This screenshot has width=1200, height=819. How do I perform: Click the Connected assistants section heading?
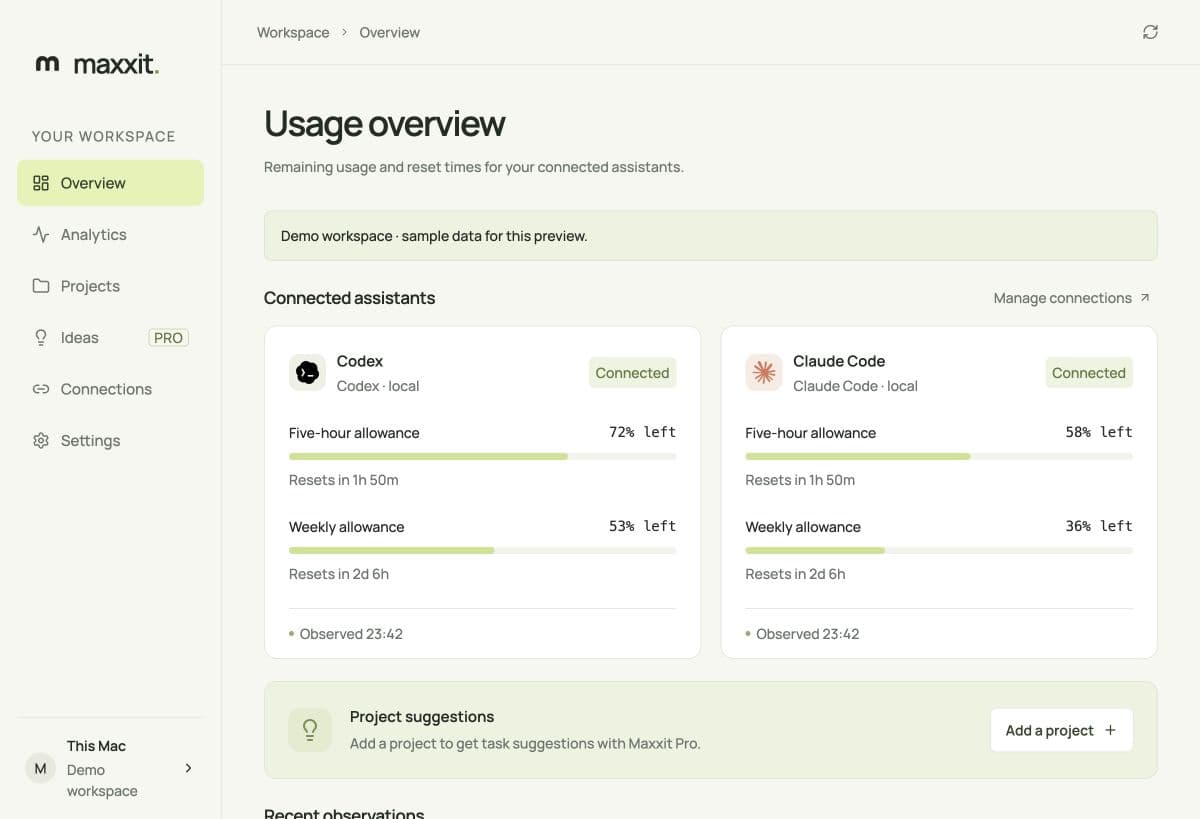pyautogui.click(x=349, y=298)
